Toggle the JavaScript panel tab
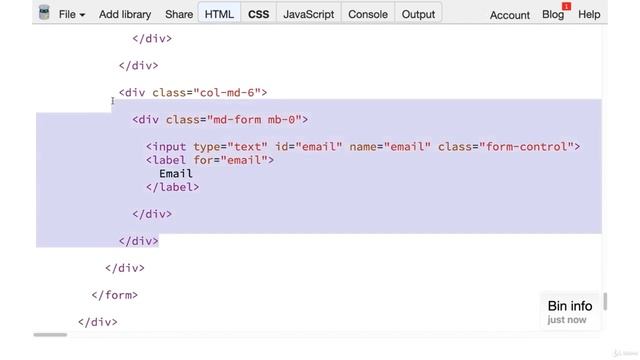Viewport: 640px width, 360px height. [x=309, y=13]
